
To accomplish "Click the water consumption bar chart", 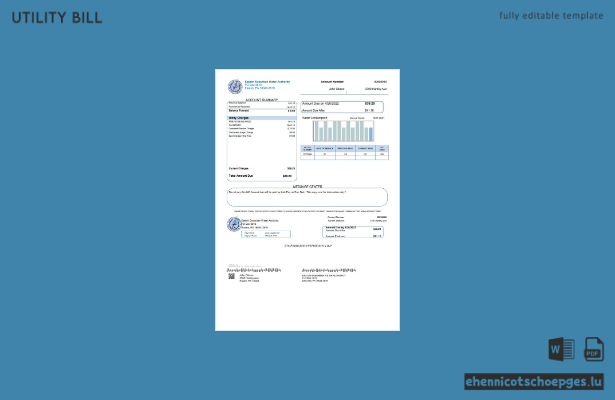I will pos(343,131).
